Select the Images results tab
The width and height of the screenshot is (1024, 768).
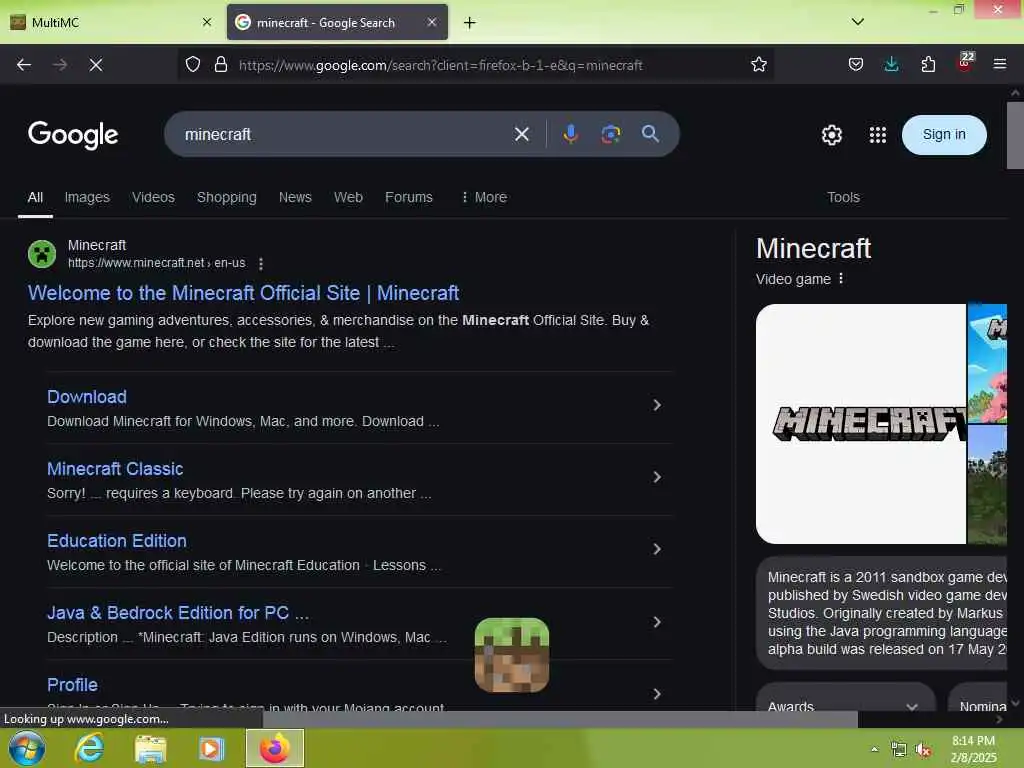pyautogui.click(x=87, y=197)
